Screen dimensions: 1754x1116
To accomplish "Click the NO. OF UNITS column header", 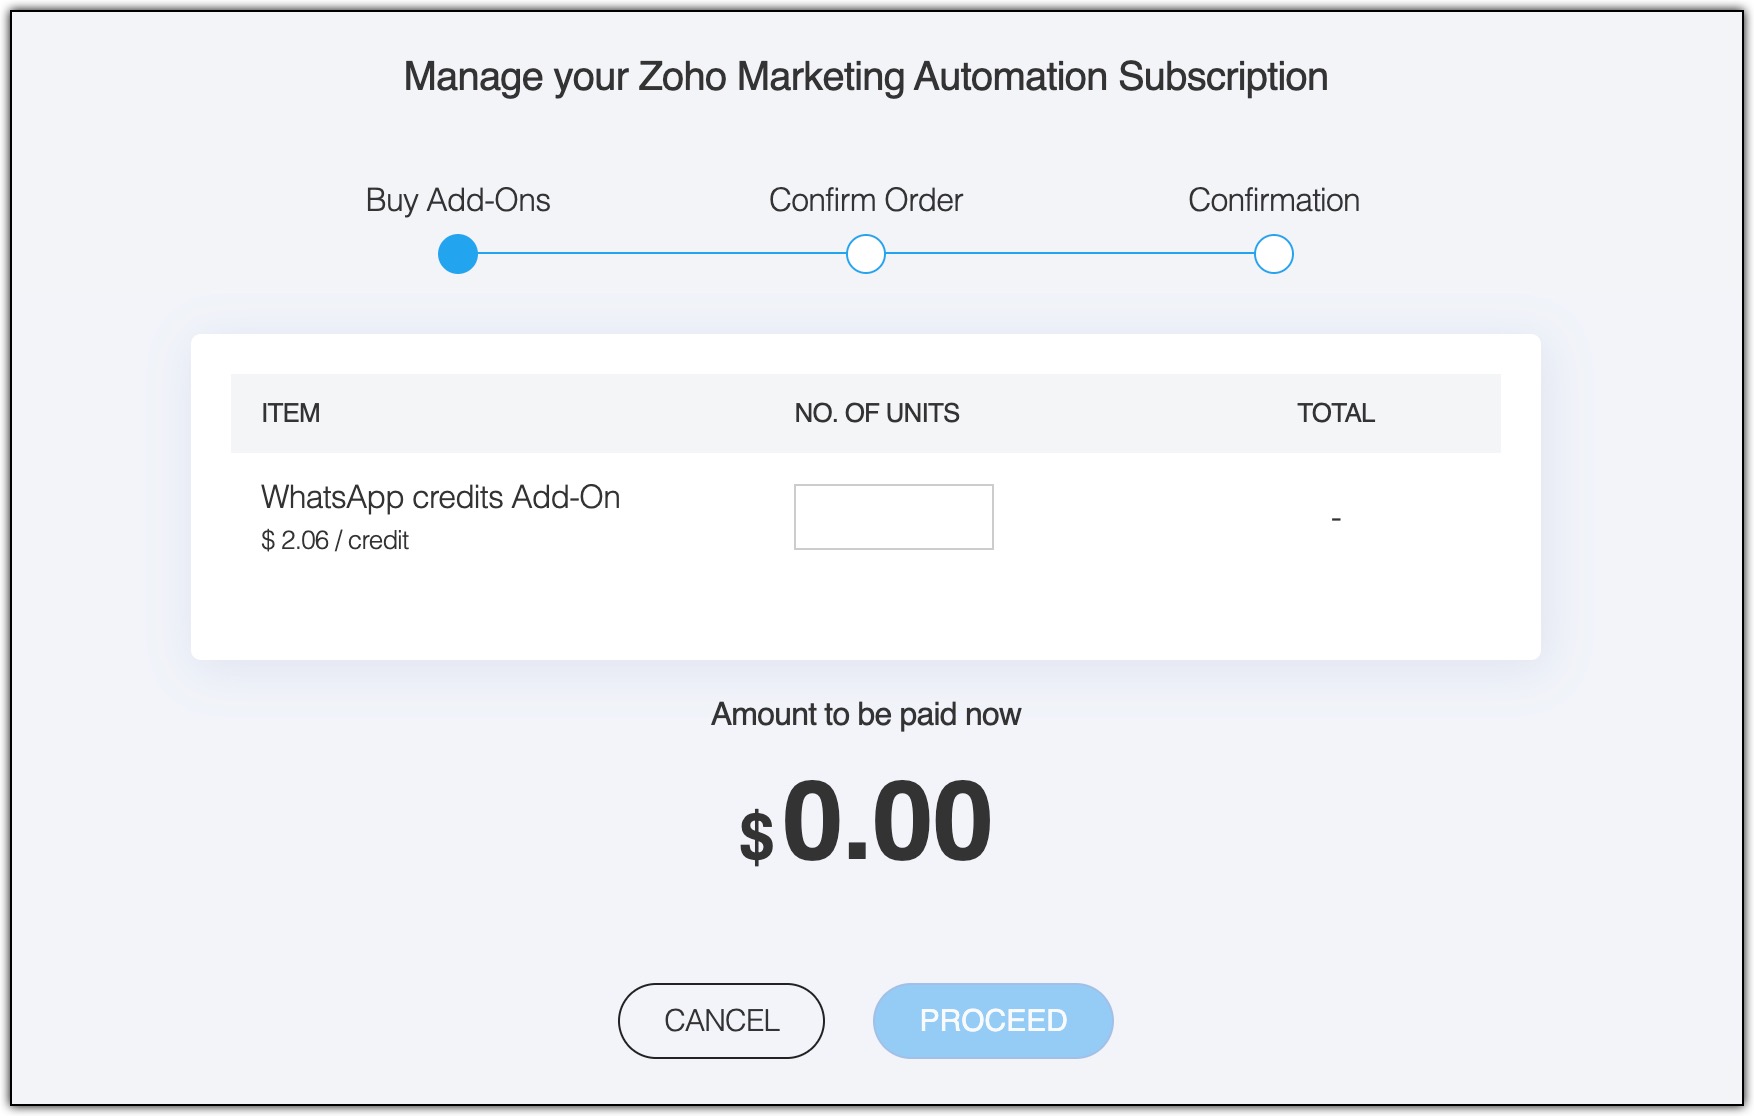I will 877,413.
